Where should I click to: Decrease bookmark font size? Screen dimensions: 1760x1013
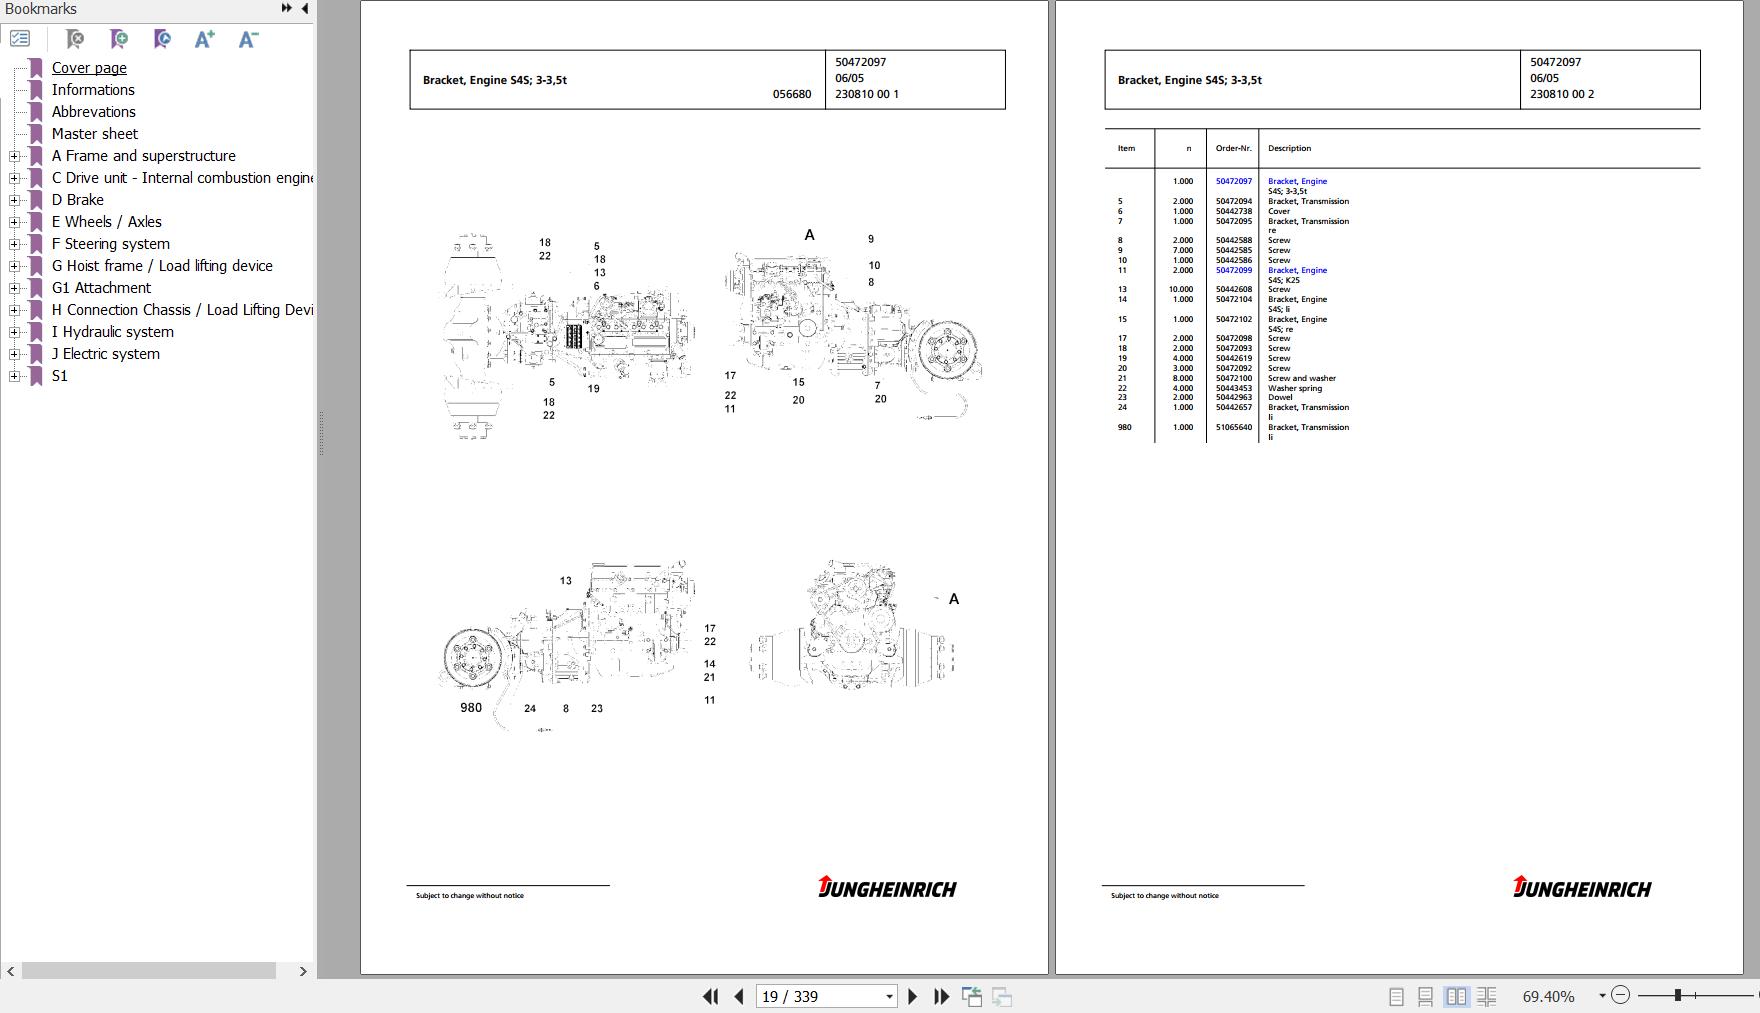tap(249, 39)
